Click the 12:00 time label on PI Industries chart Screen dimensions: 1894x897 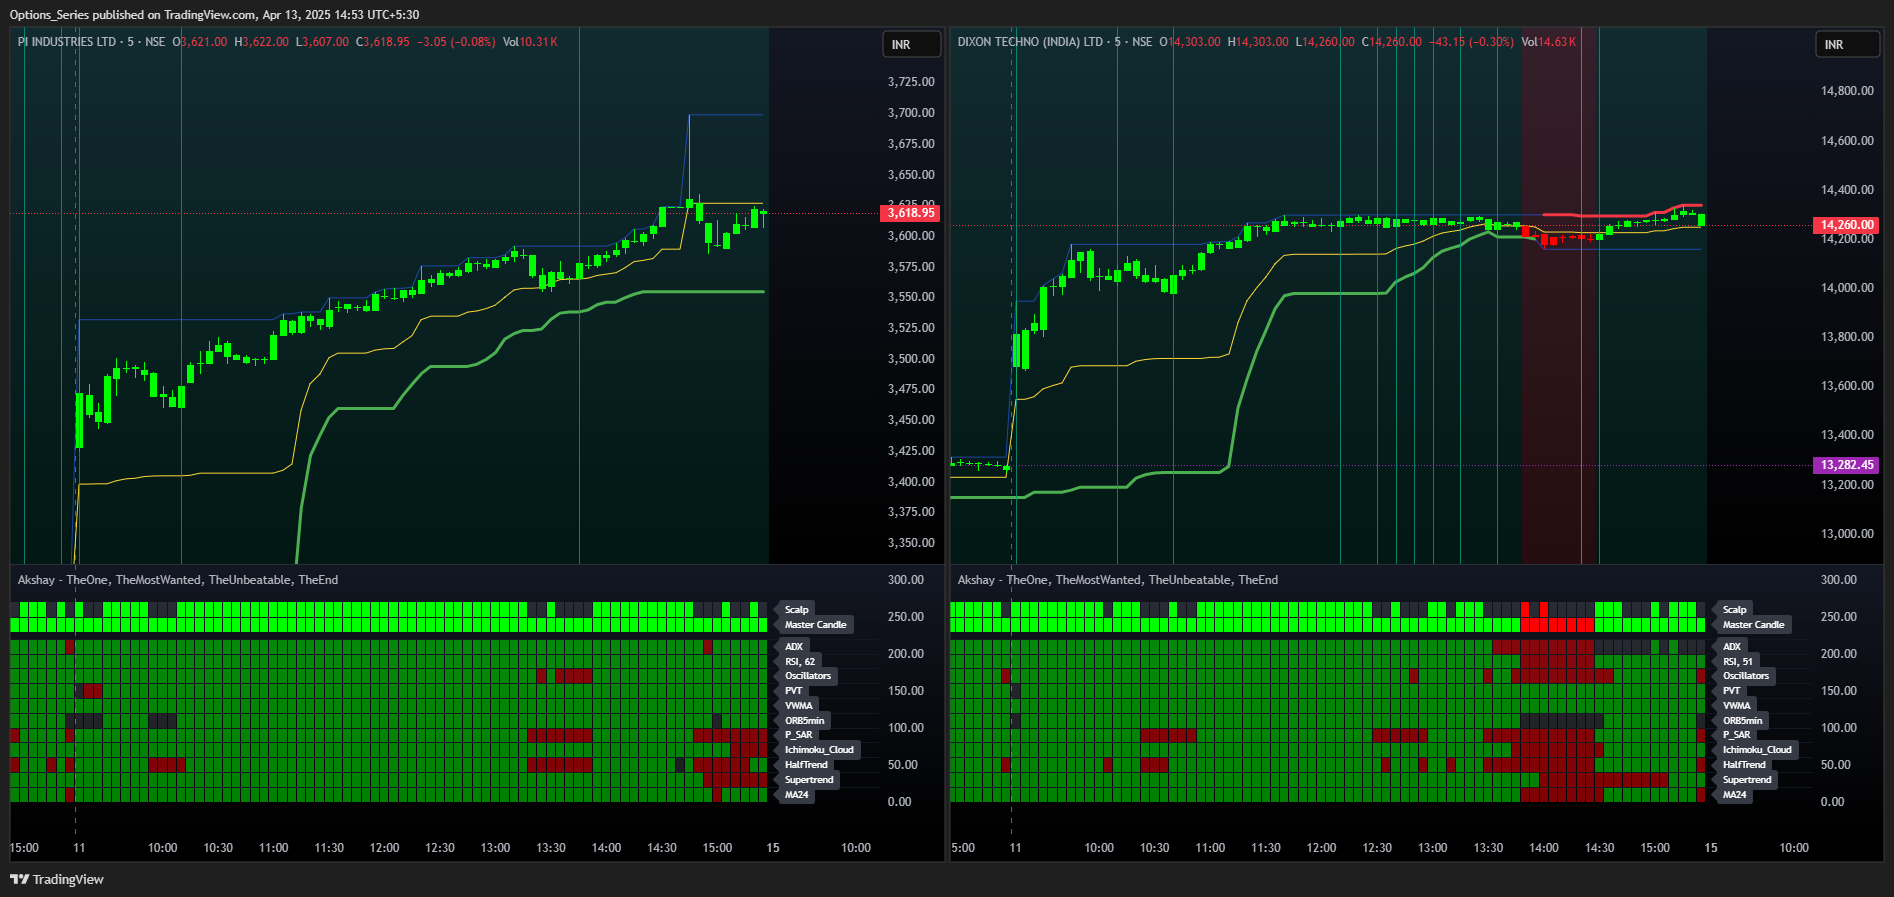384,848
